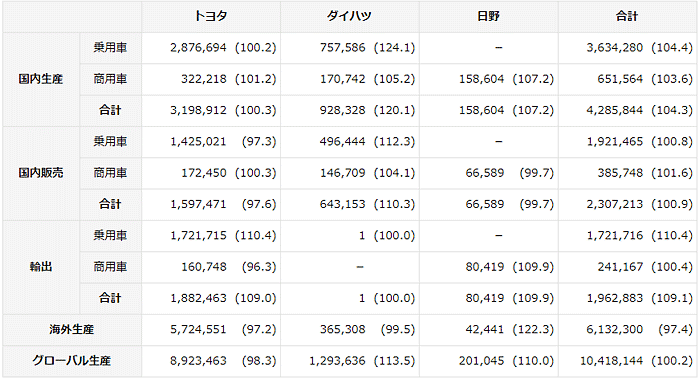Click the ダイハツ column header
Image resolution: width=700 pixels, height=379 pixels.
(x=350, y=17)
